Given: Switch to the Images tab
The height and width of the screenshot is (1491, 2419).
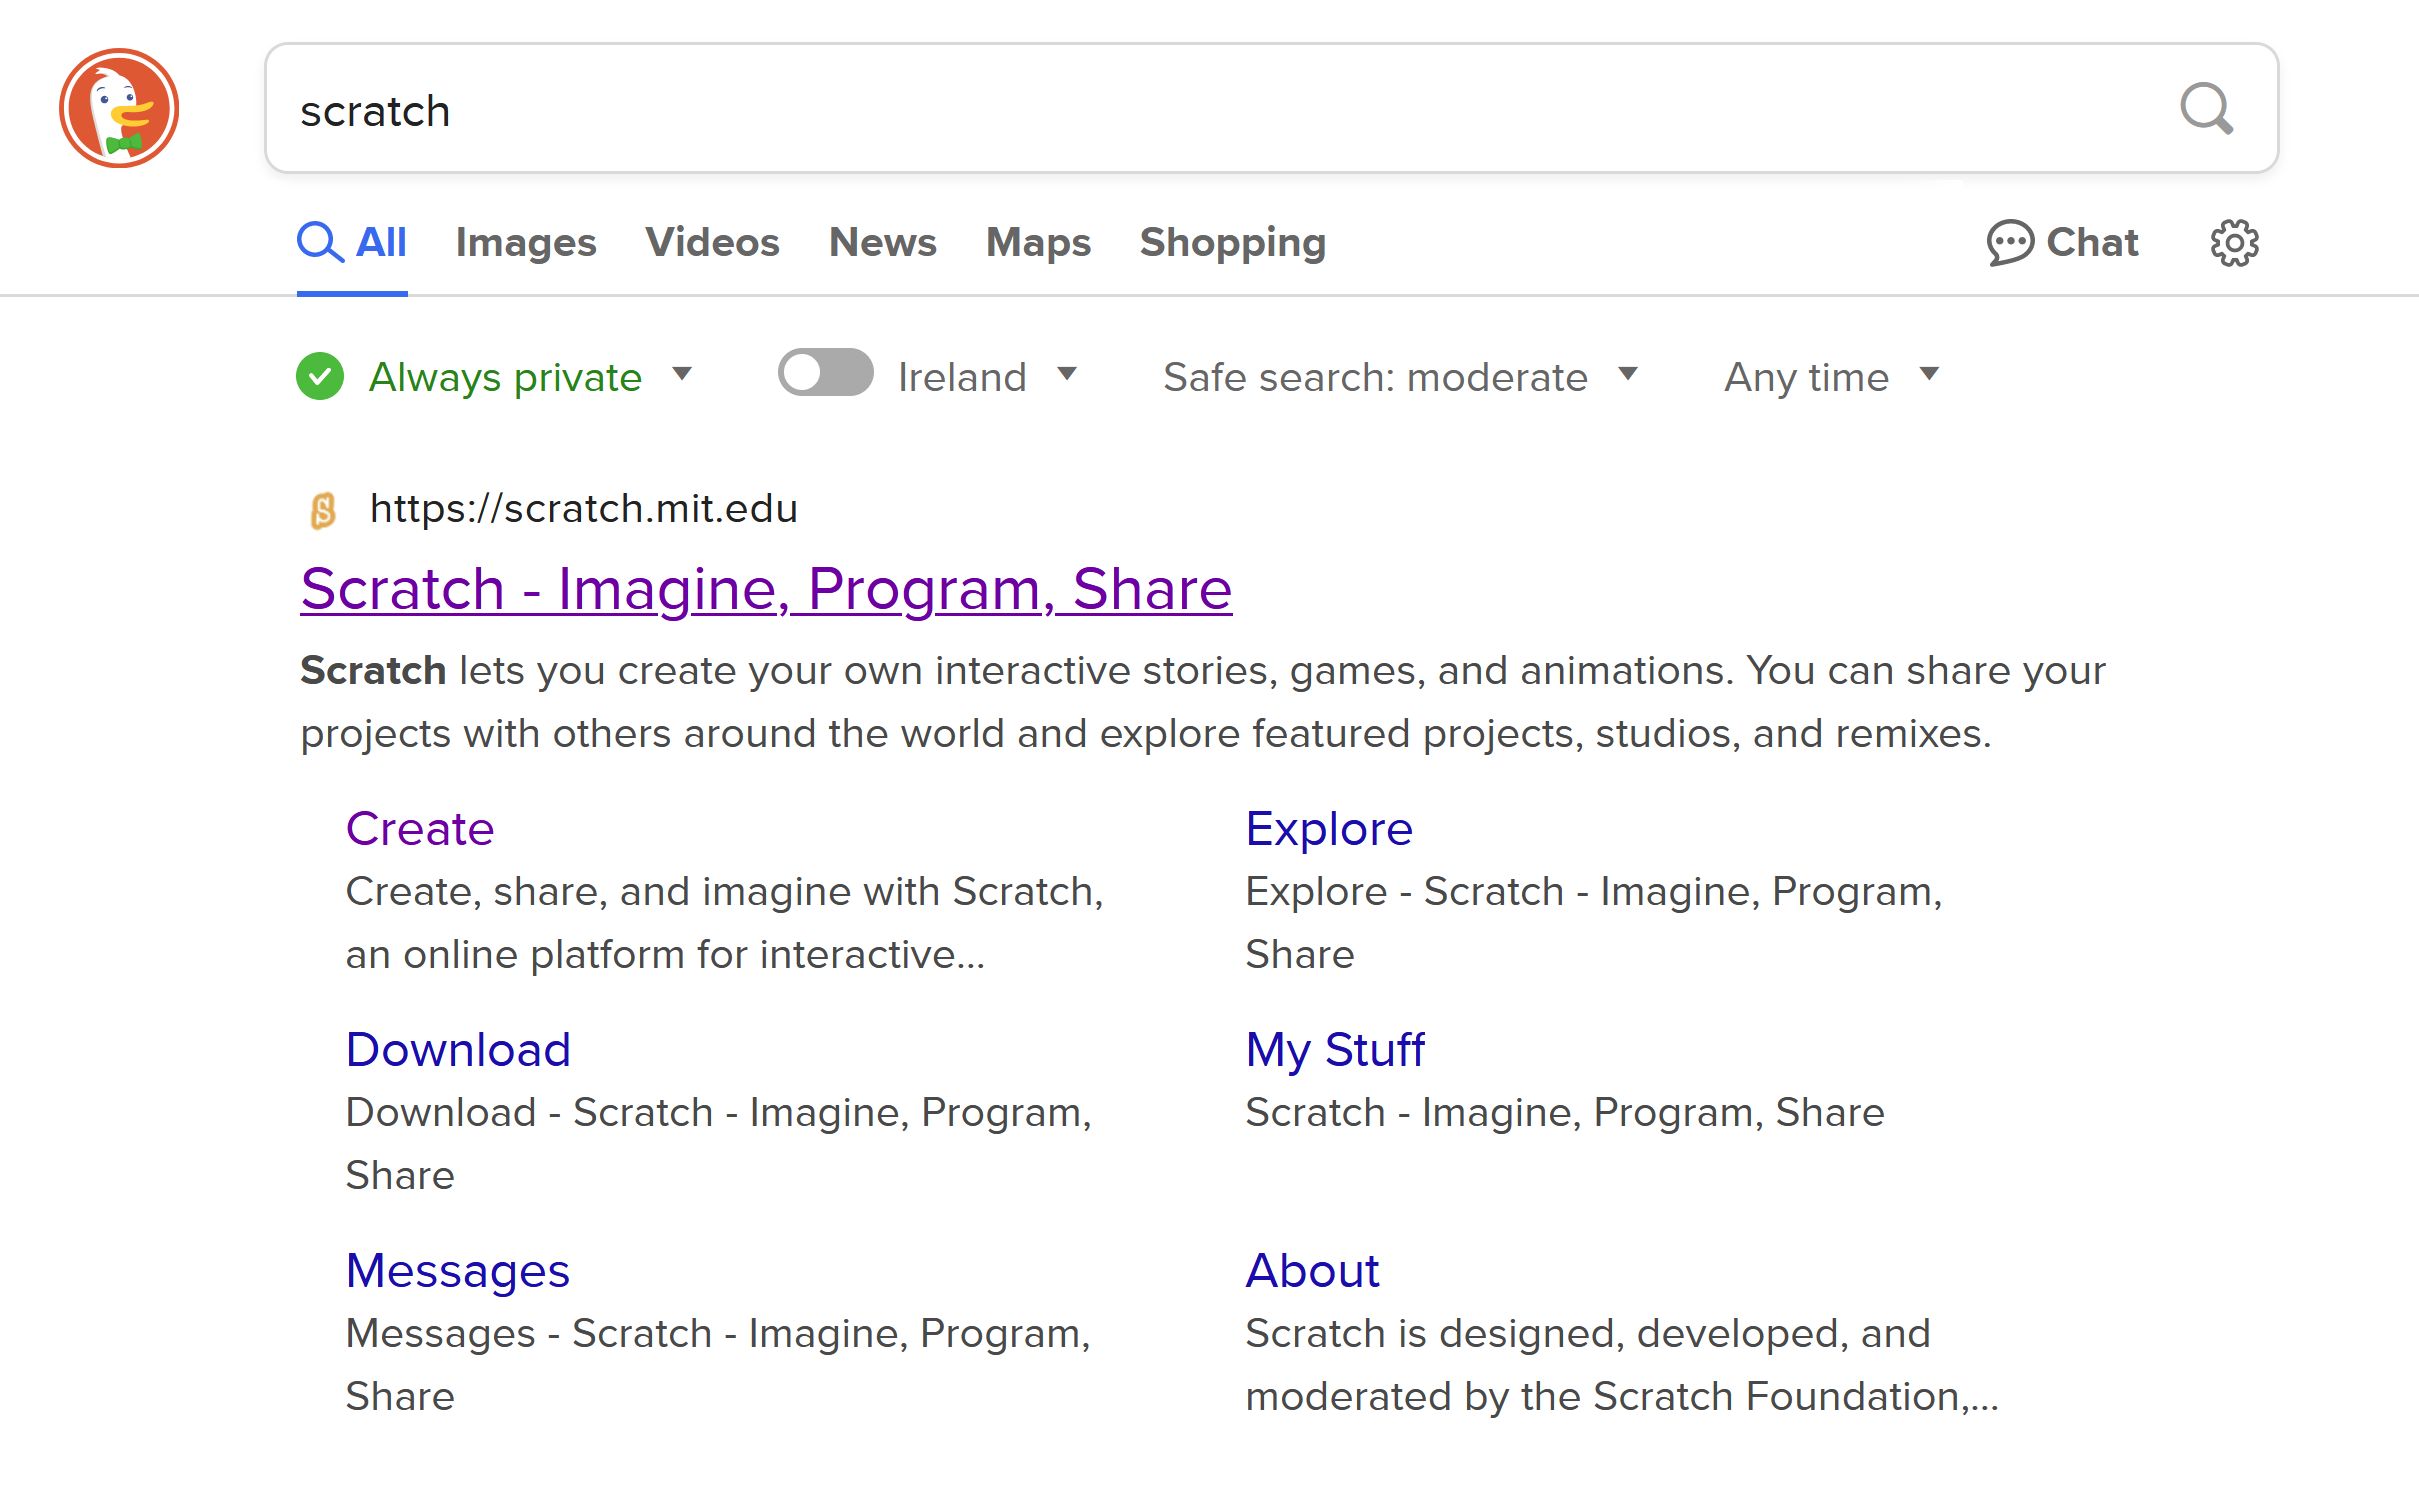Looking at the screenshot, I should click(x=525, y=243).
